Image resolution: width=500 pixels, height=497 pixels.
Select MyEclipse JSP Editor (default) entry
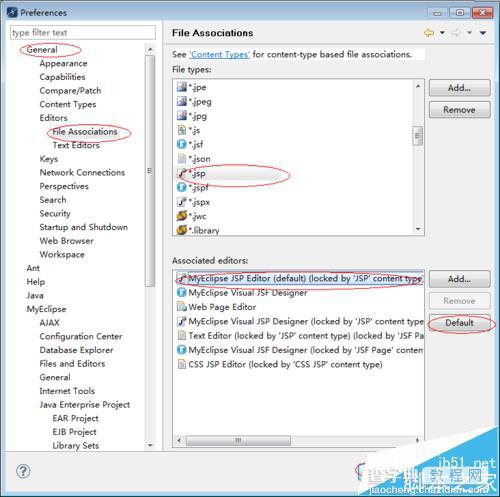pos(299,278)
